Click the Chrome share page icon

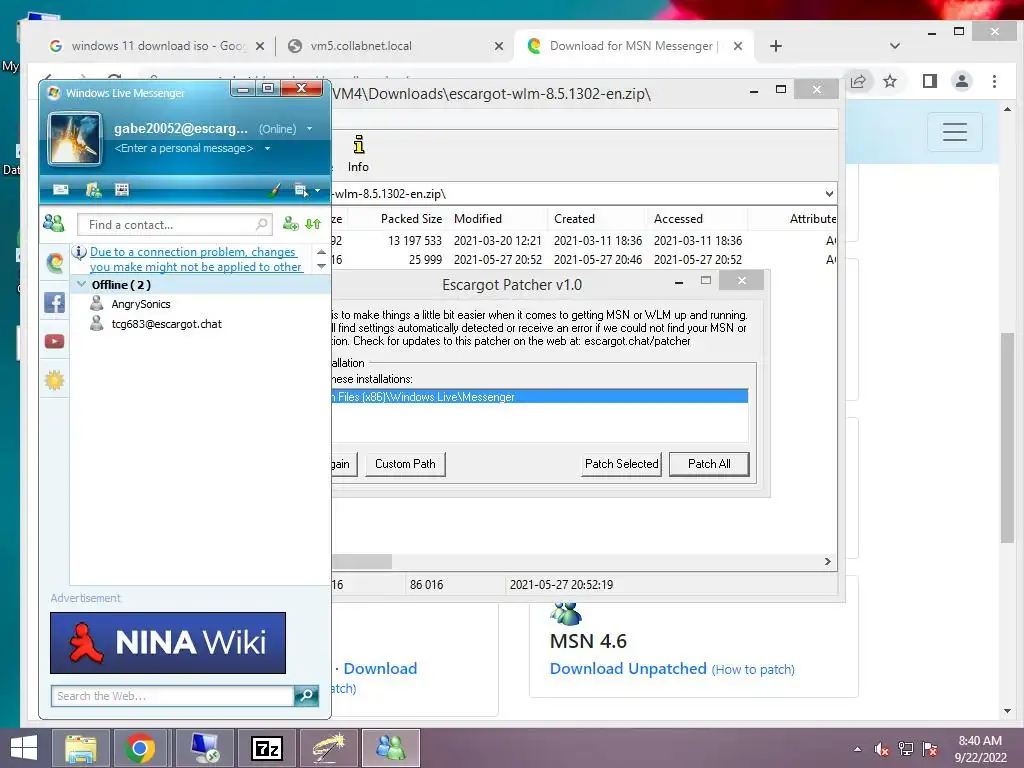857,82
